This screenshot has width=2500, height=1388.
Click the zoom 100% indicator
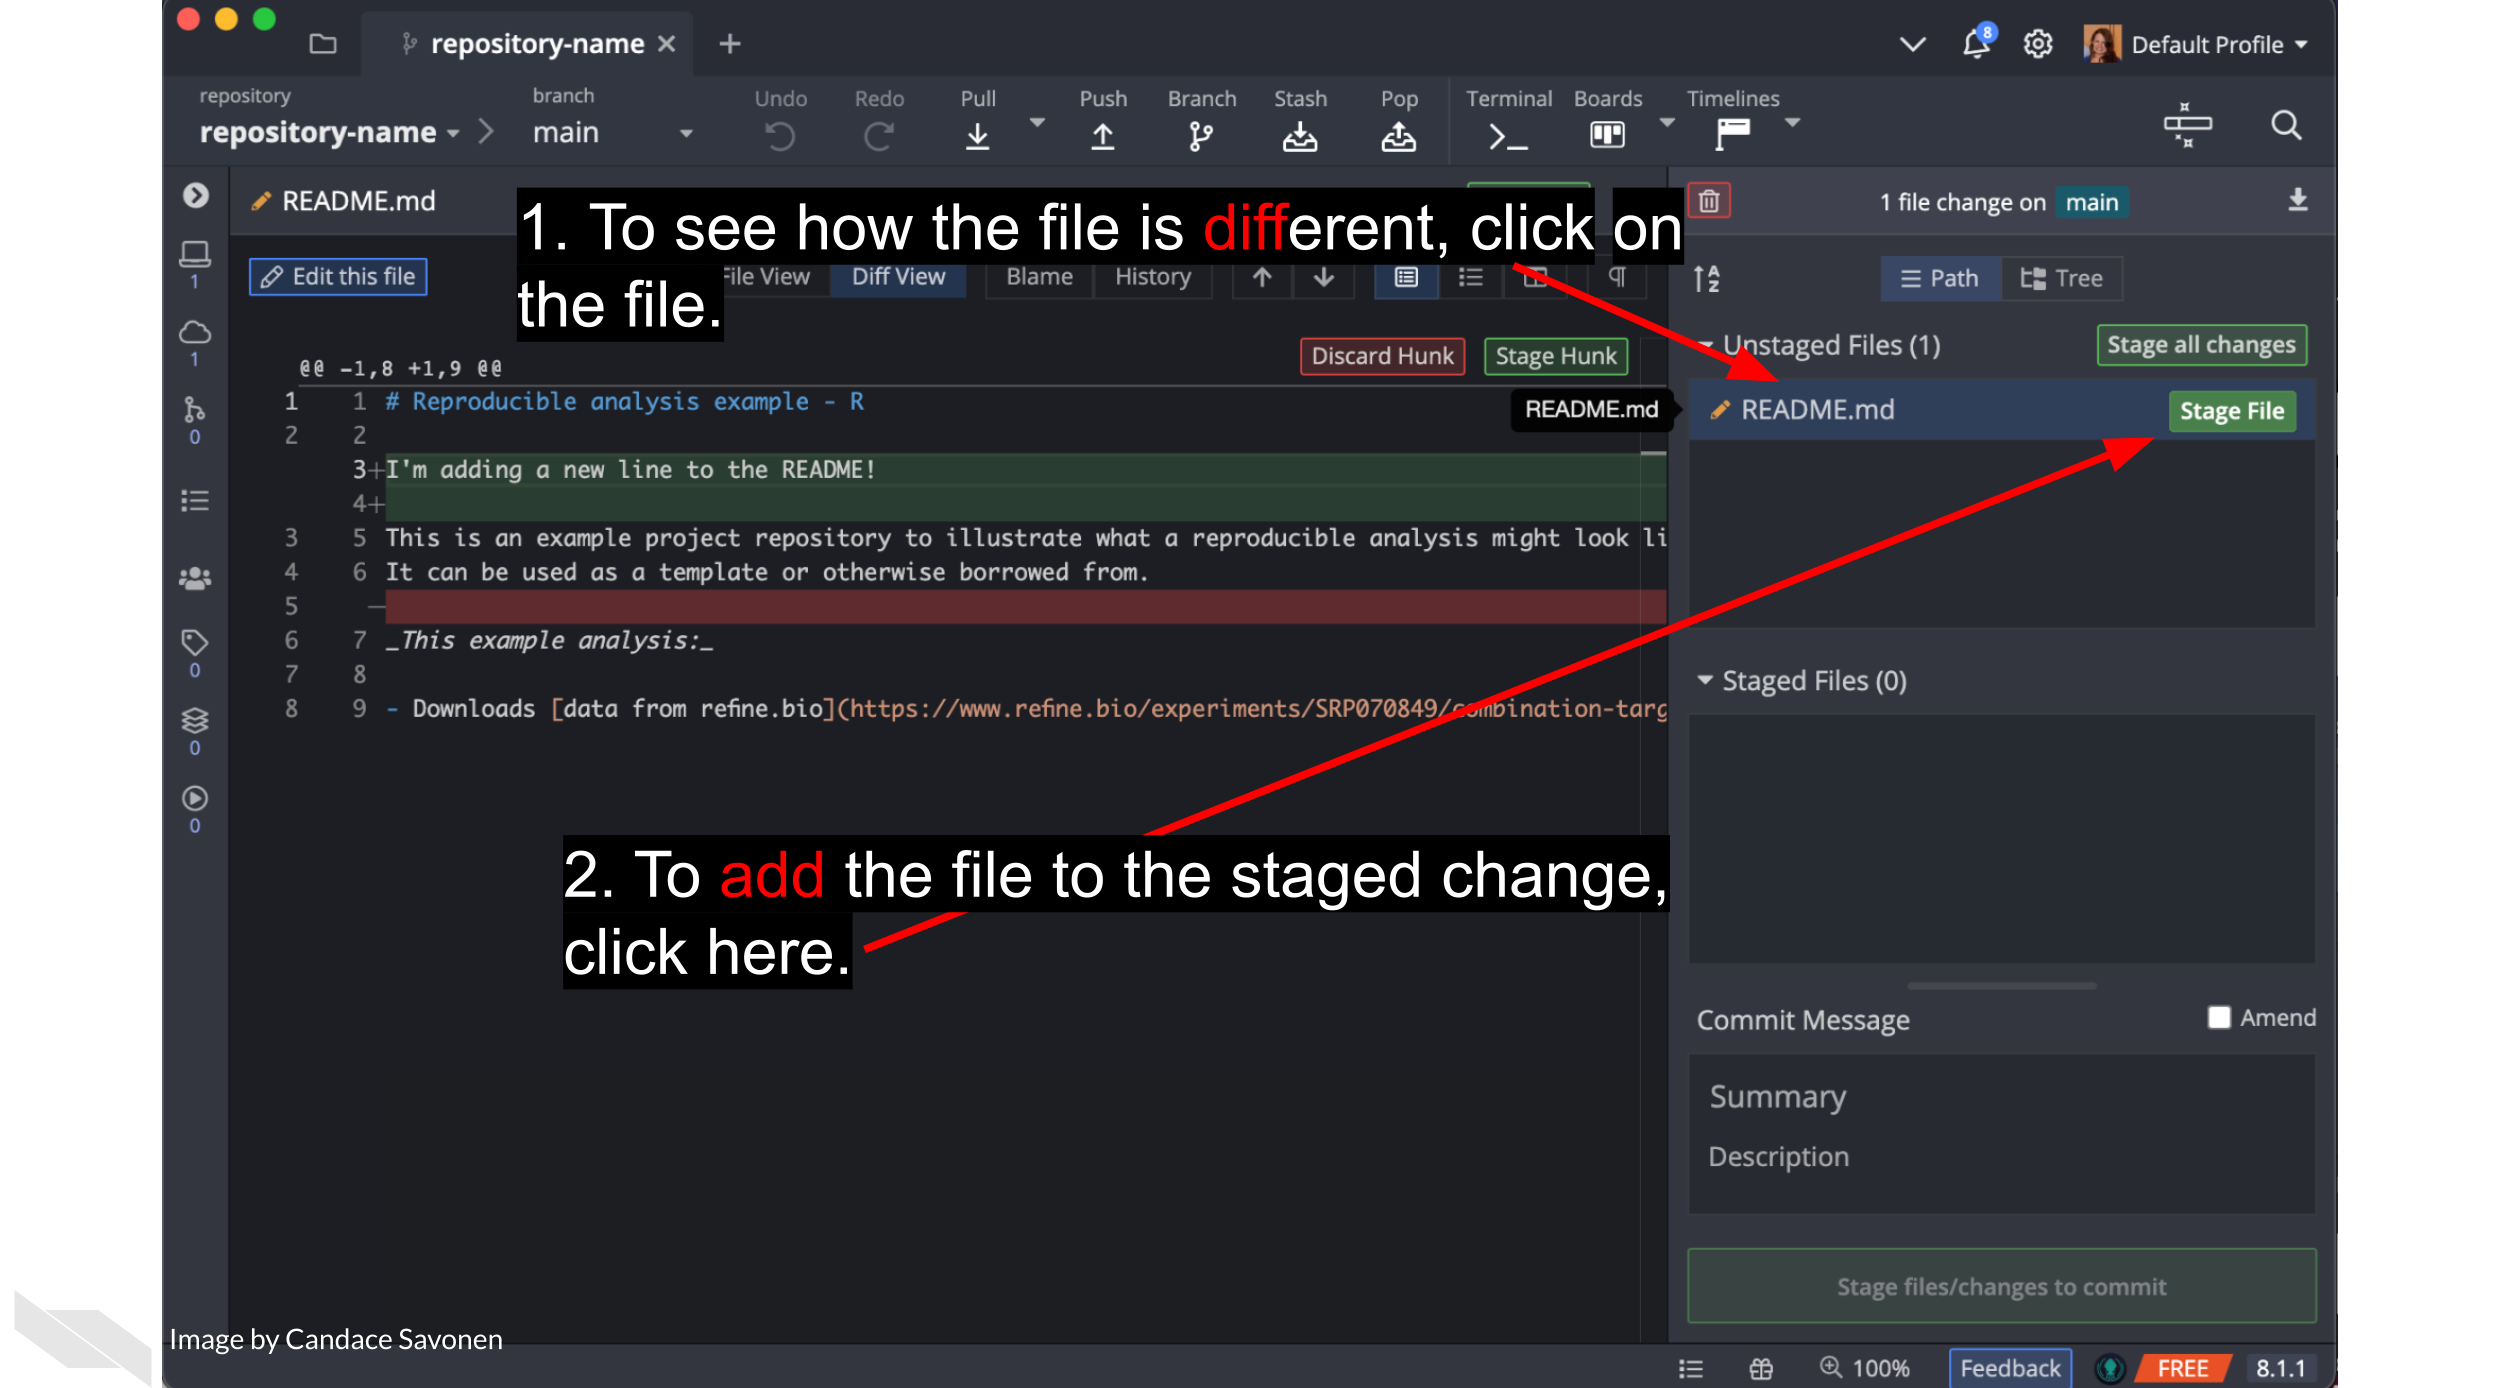(x=1864, y=1367)
